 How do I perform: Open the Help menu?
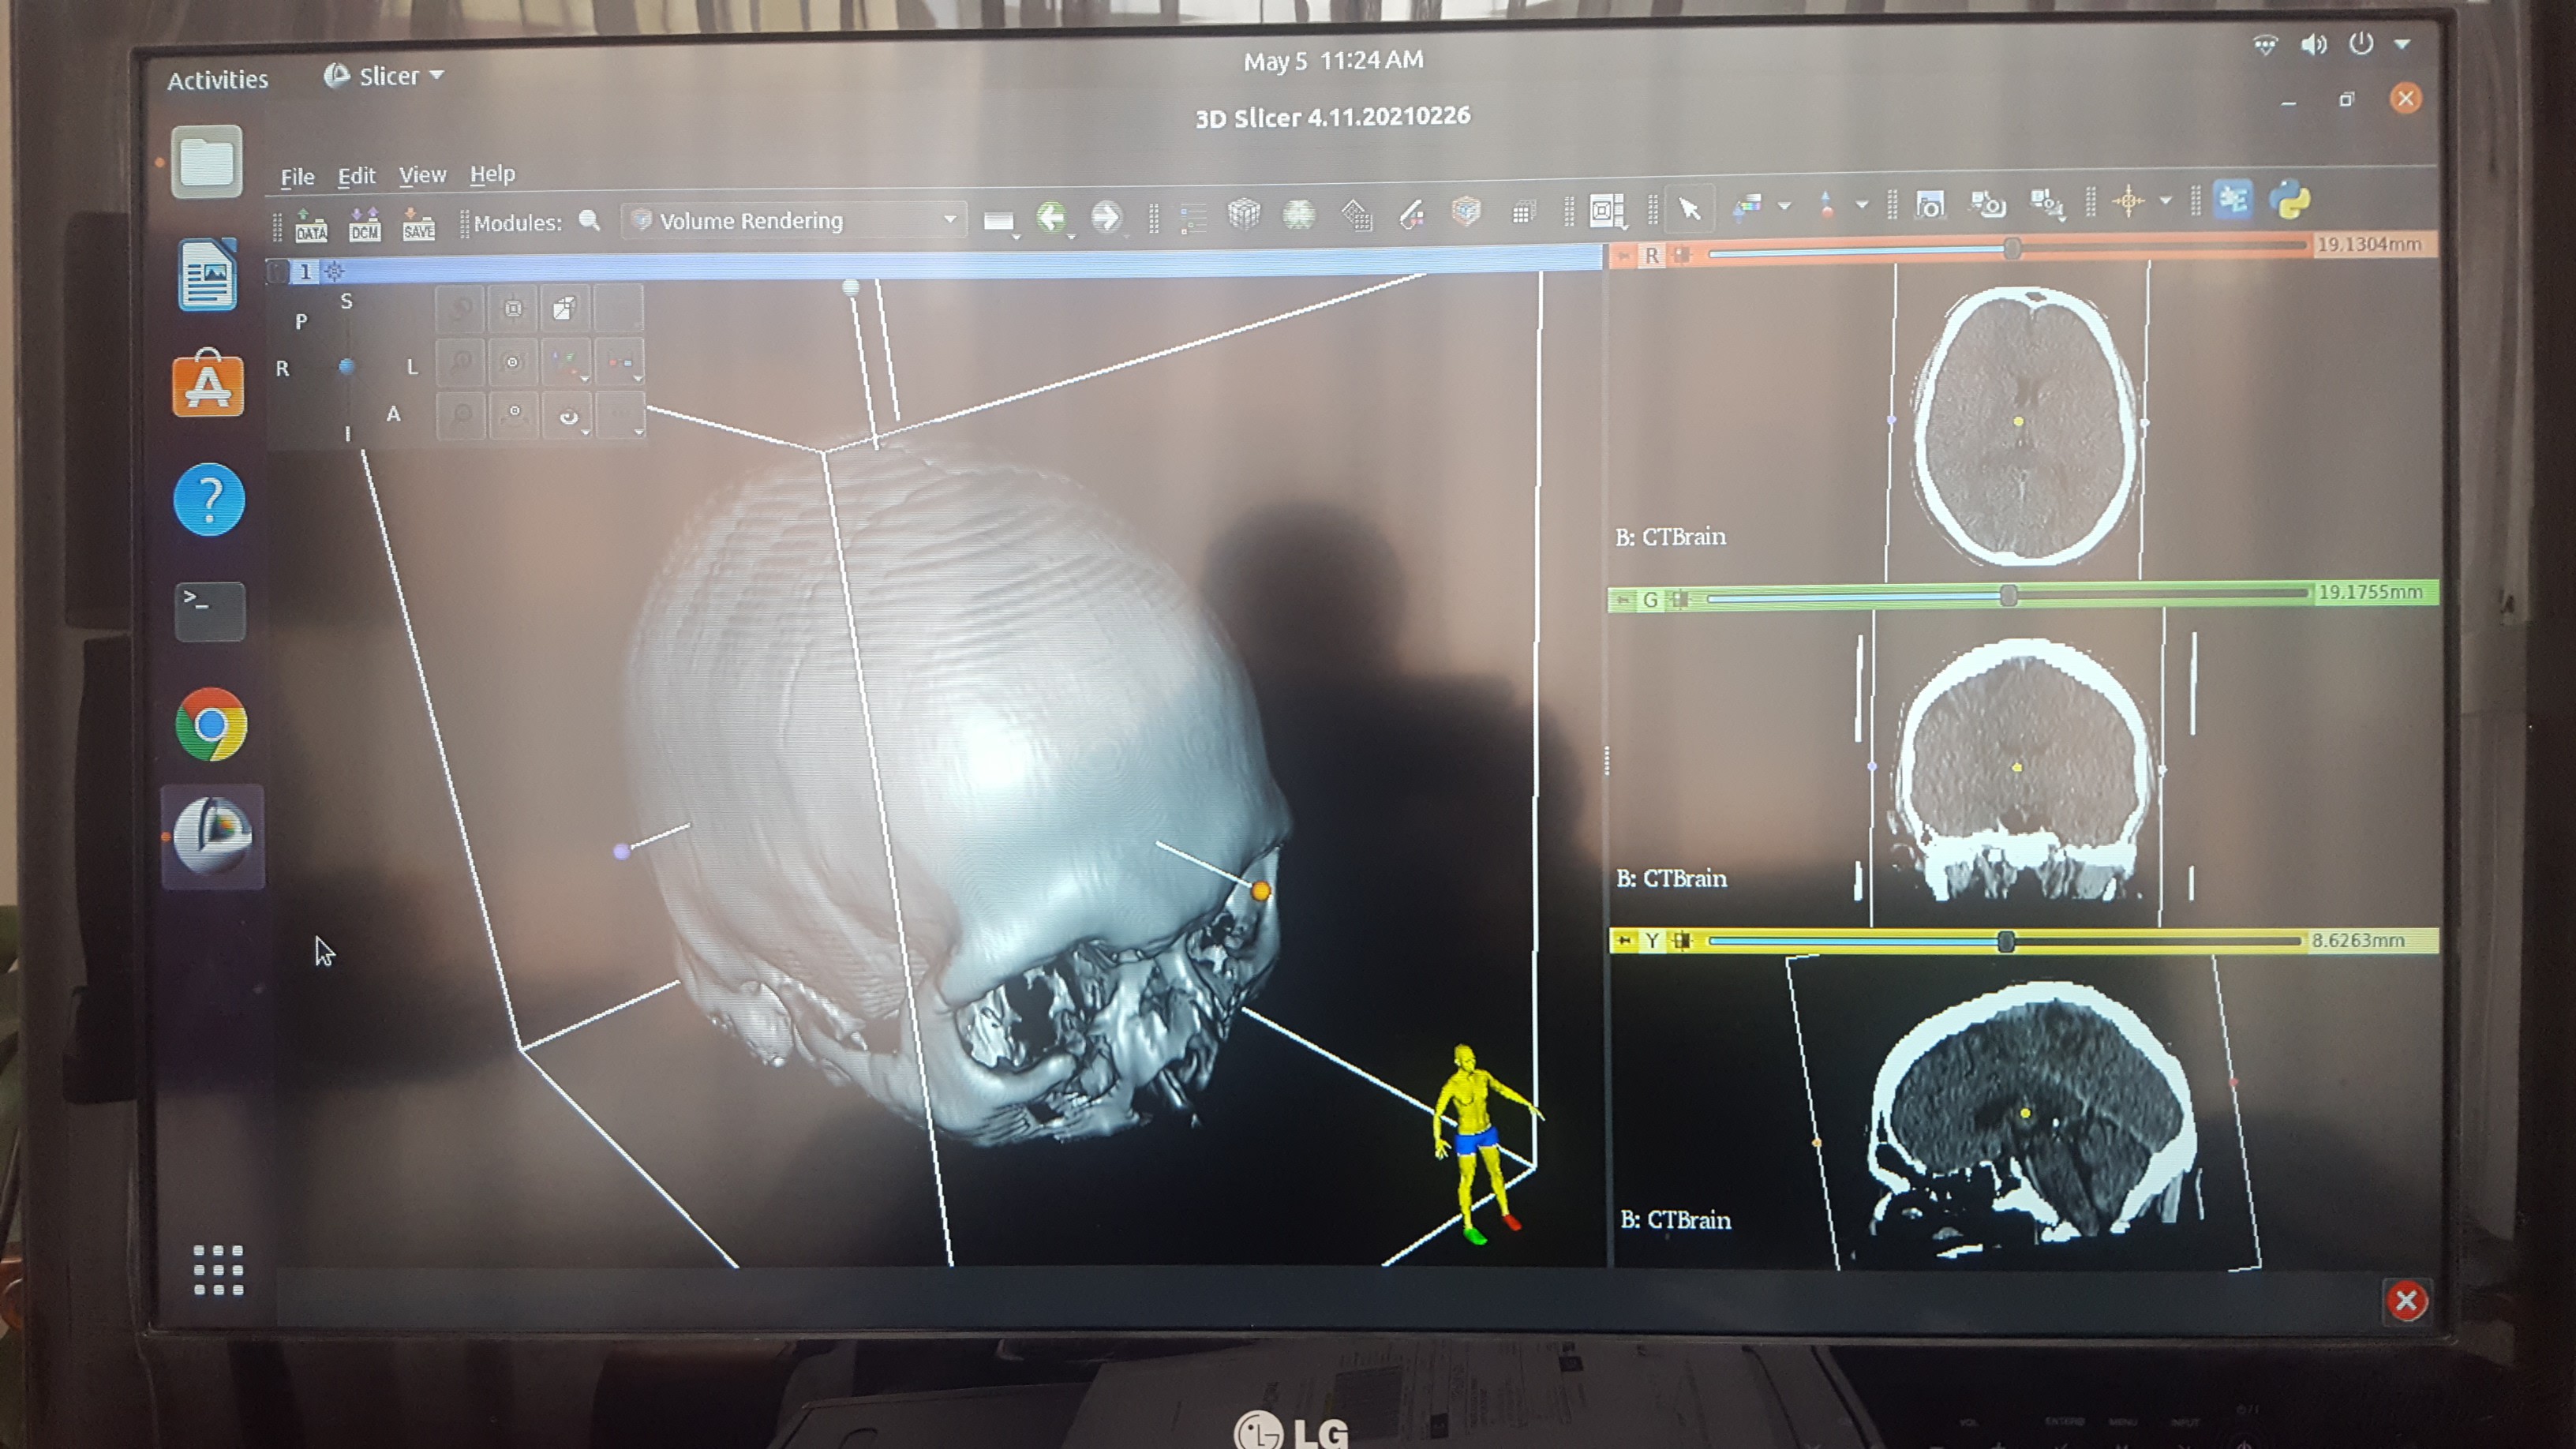coord(492,174)
